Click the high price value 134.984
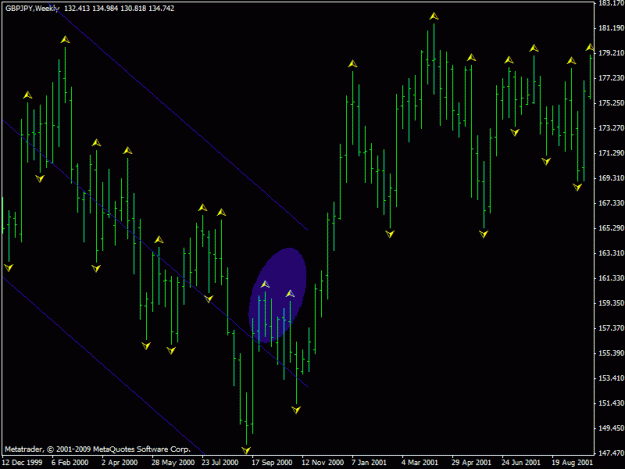This screenshot has width=625, height=469. [105, 8]
